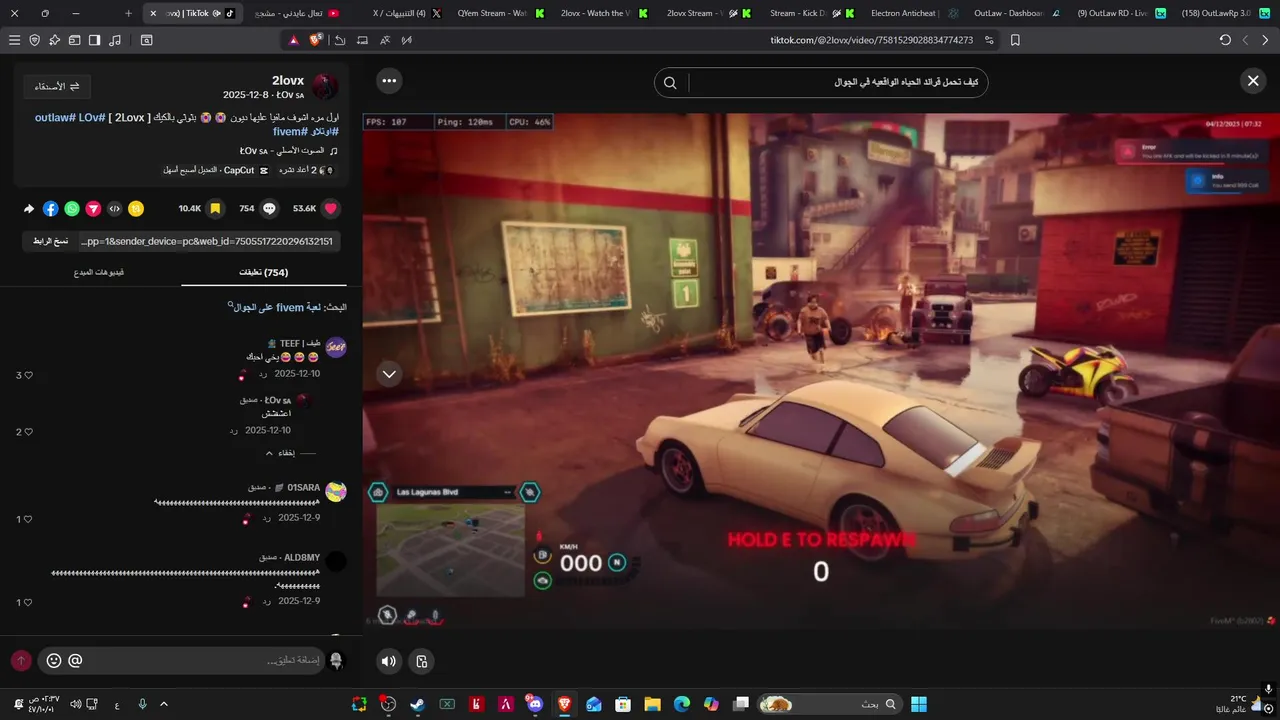The width and height of the screenshot is (1280, 720).
Task: Repost video with the yellow repost icon
Action: 136,208
